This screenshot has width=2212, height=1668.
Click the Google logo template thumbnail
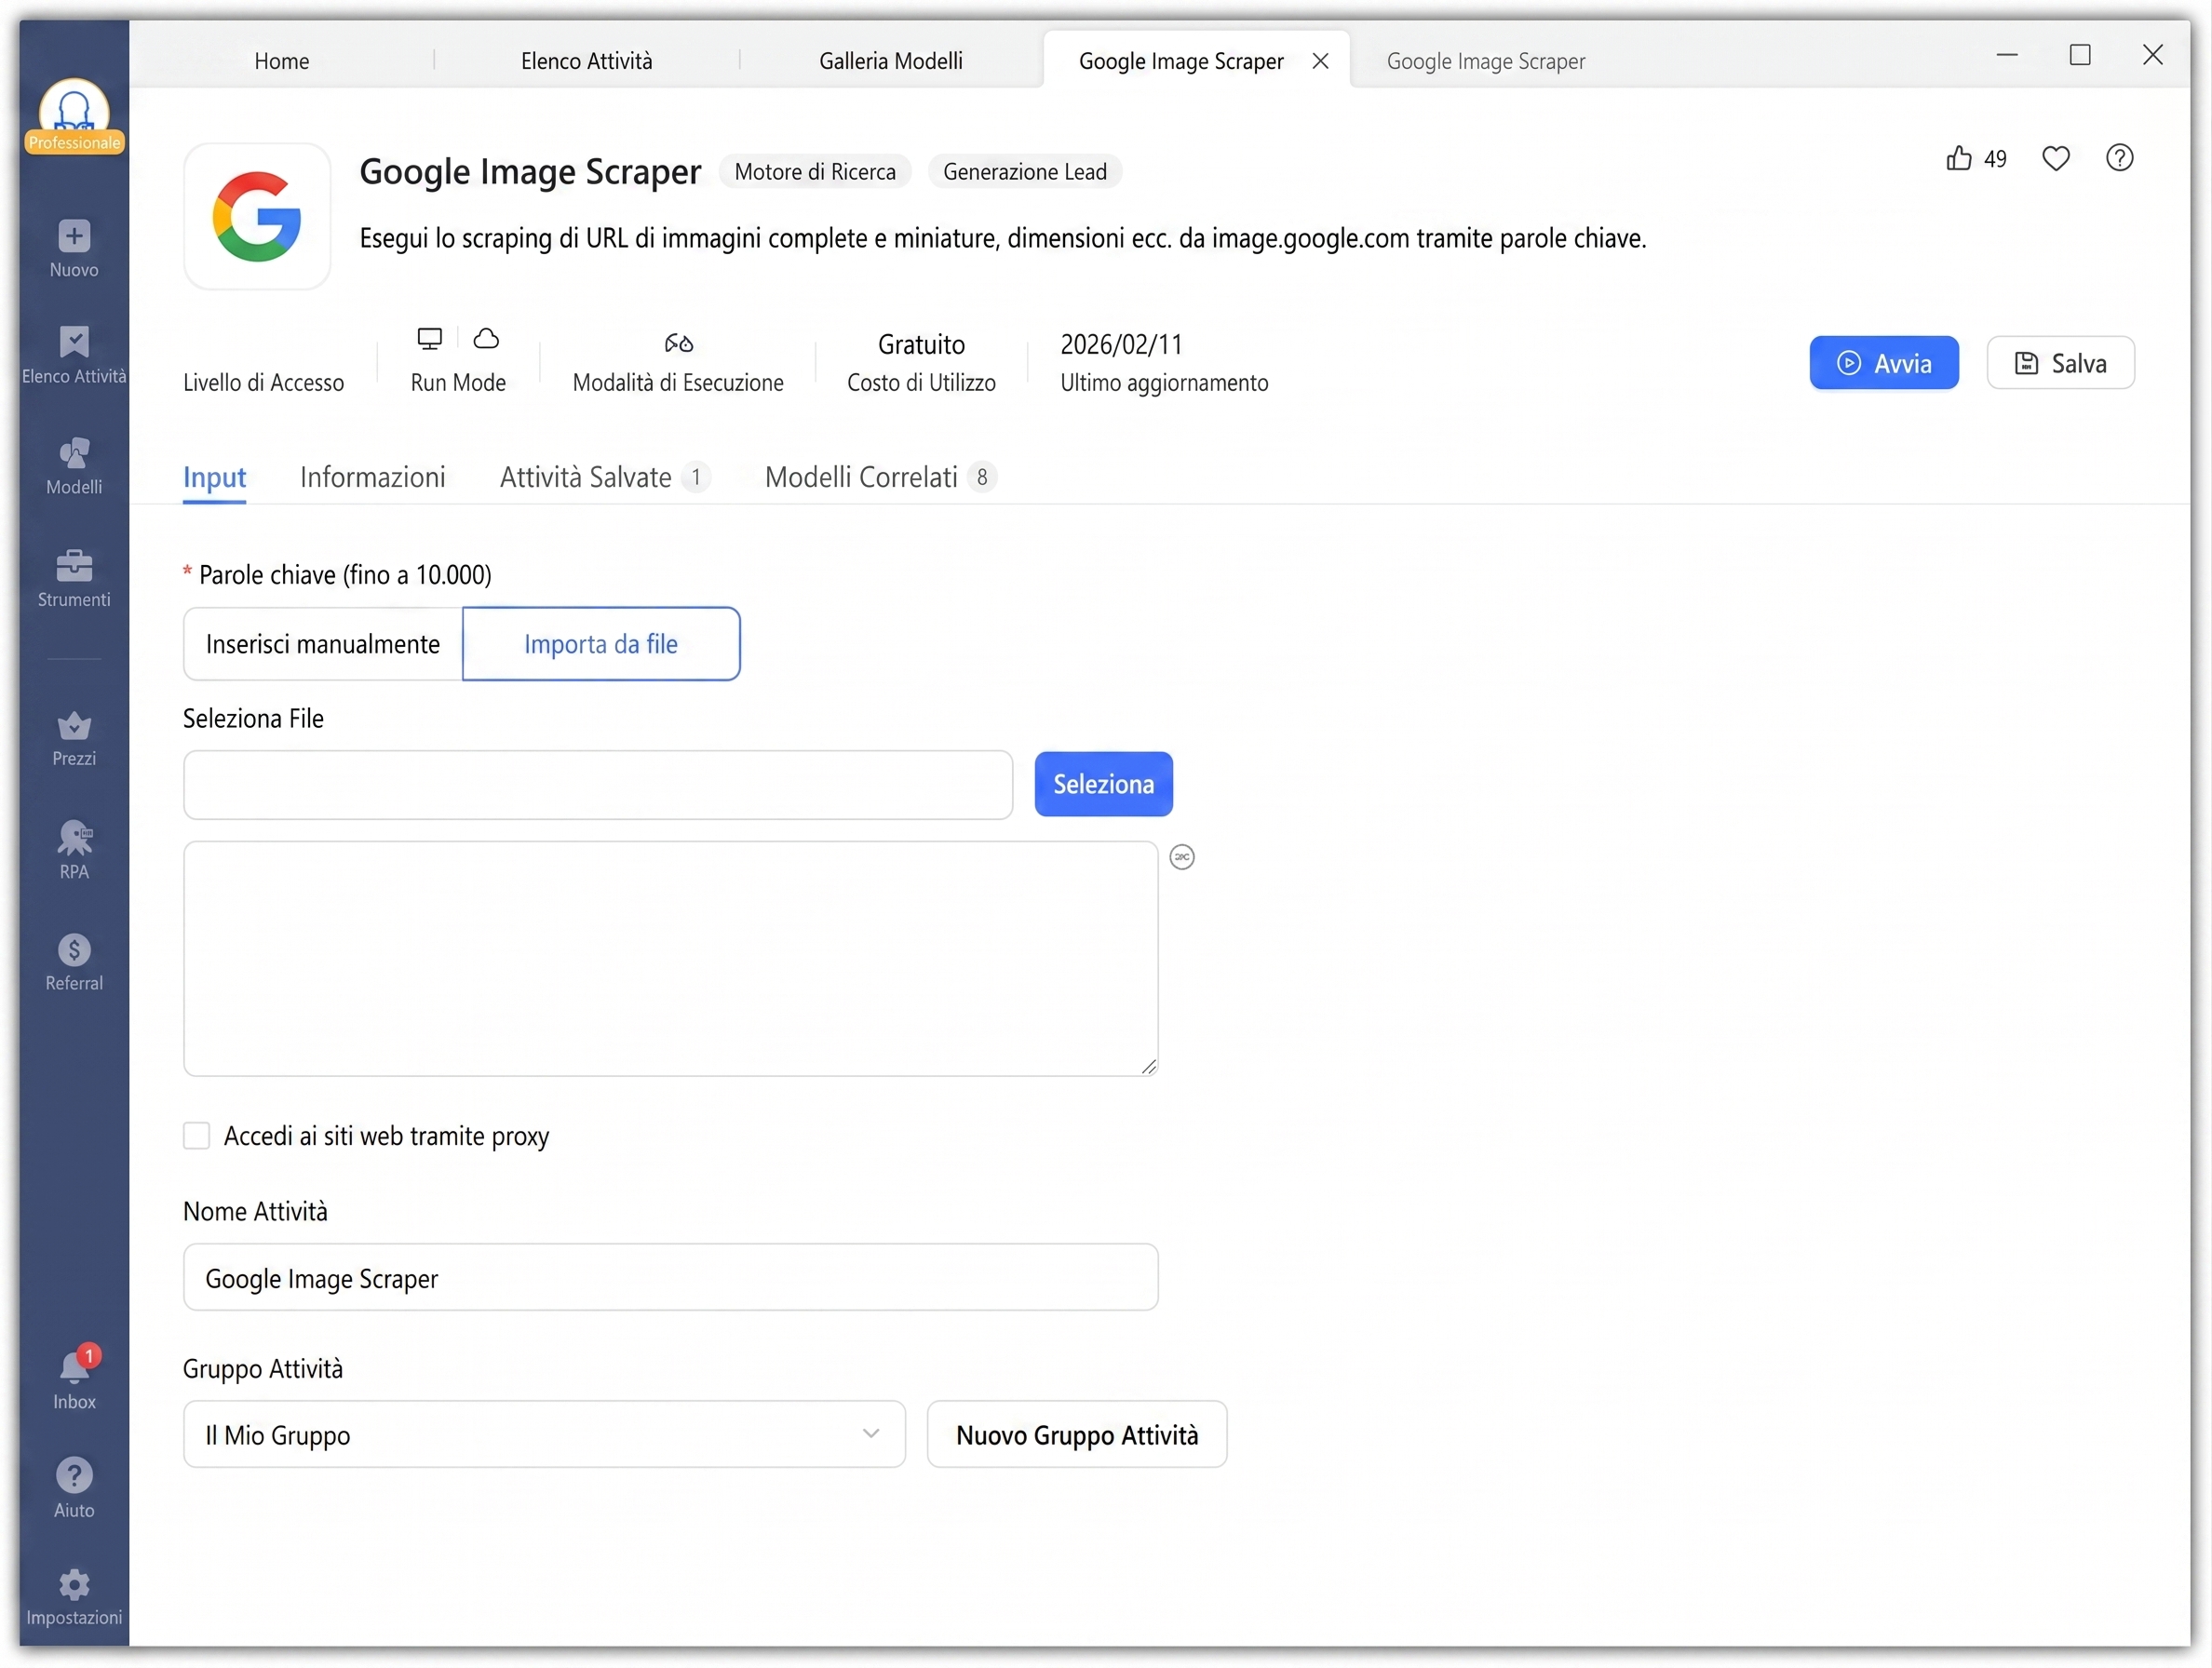[257, 216]
